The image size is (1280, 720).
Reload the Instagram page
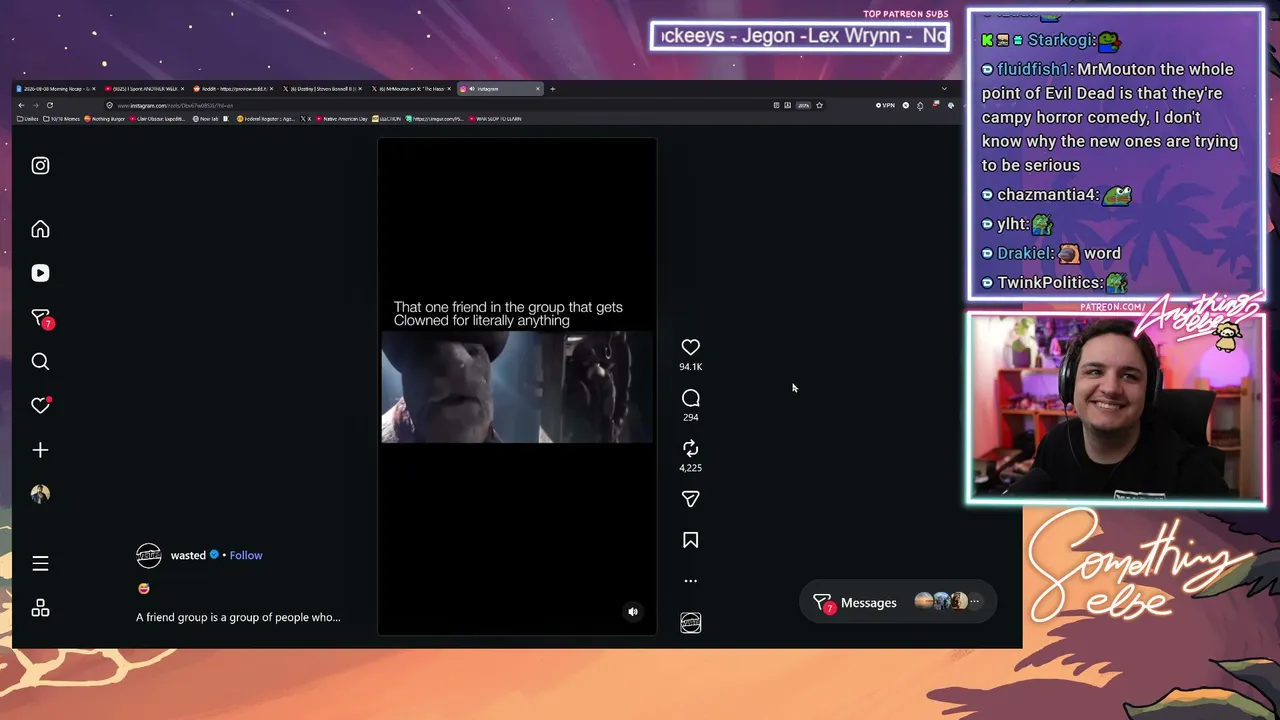[49, 105]
